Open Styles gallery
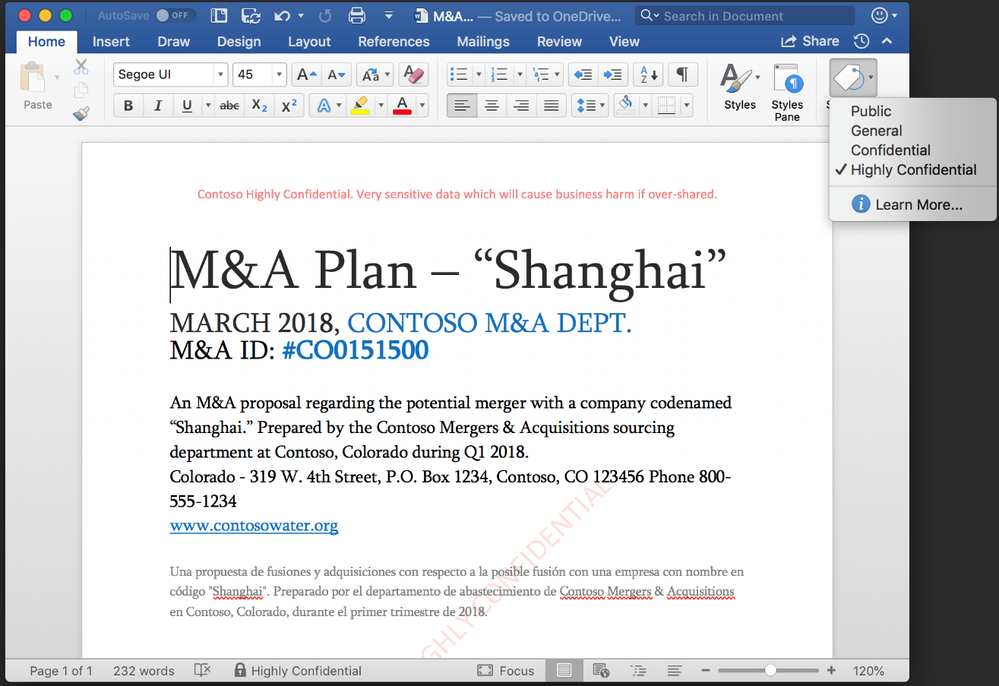This screenshot has width=999, height=686. coord(740,88)
